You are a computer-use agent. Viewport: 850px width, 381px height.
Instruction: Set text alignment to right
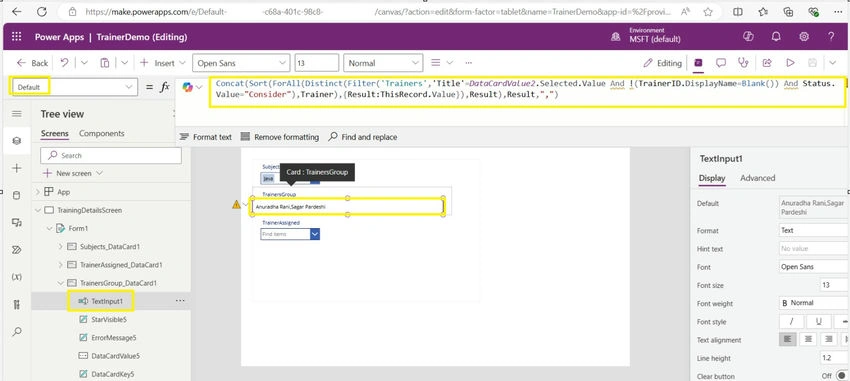click(x=828, y=339)
